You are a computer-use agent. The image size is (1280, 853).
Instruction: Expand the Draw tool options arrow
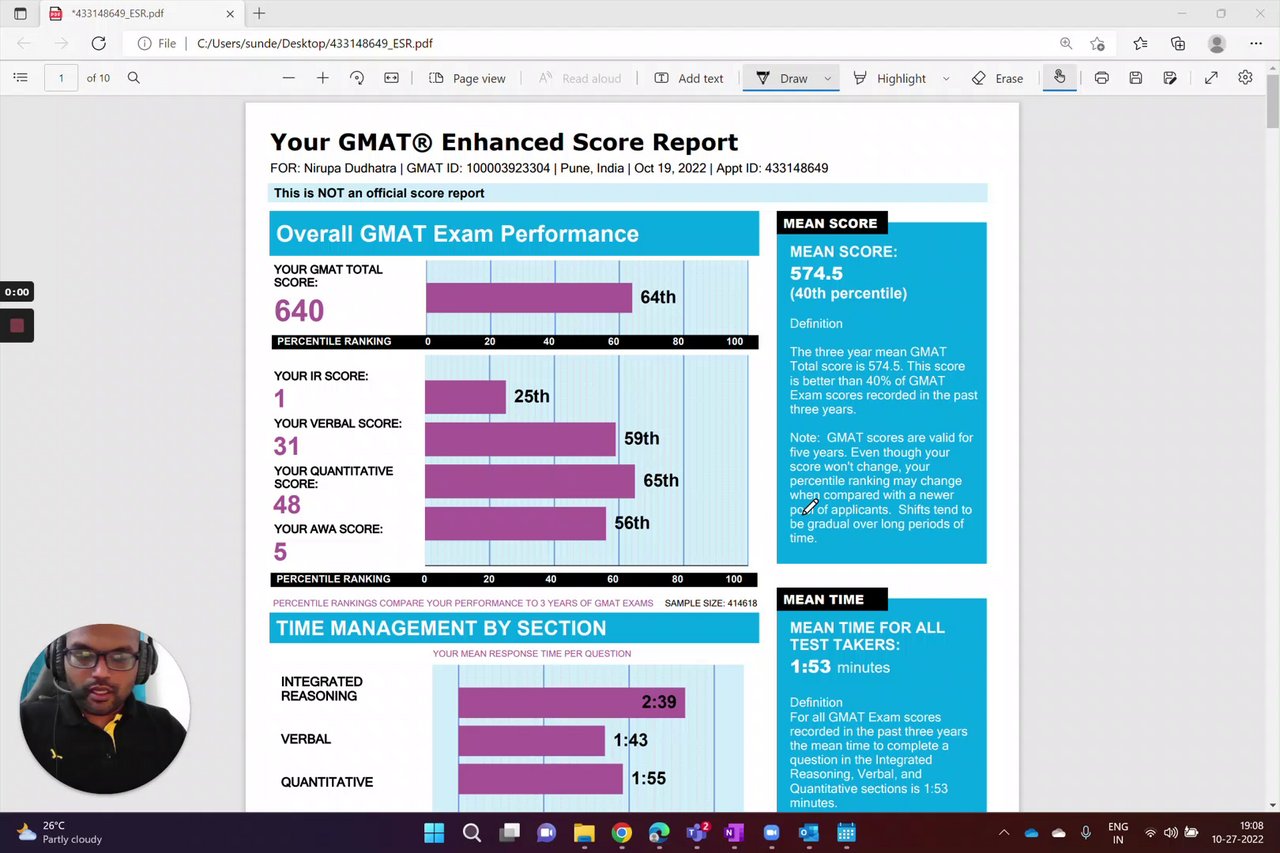(x=827, y=78)
